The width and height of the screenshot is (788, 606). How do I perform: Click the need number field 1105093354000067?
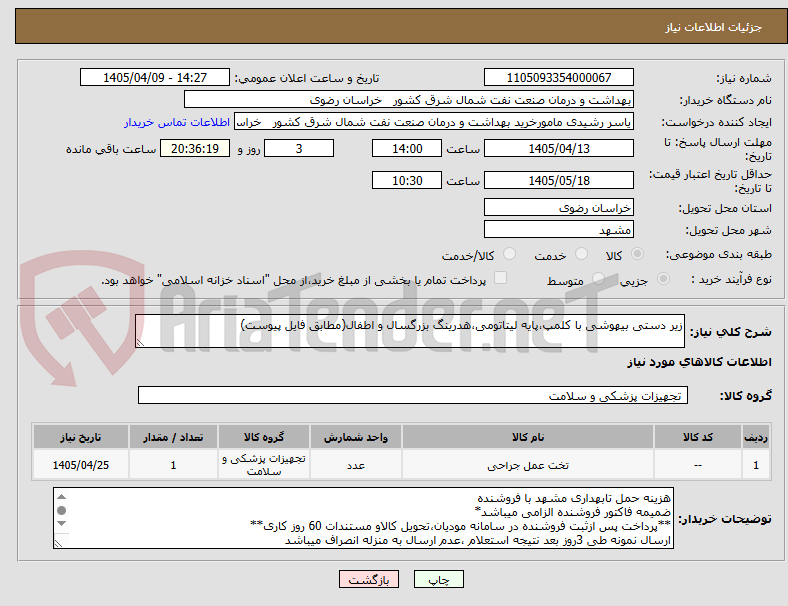pyautogui.click(x=558, y=77)
